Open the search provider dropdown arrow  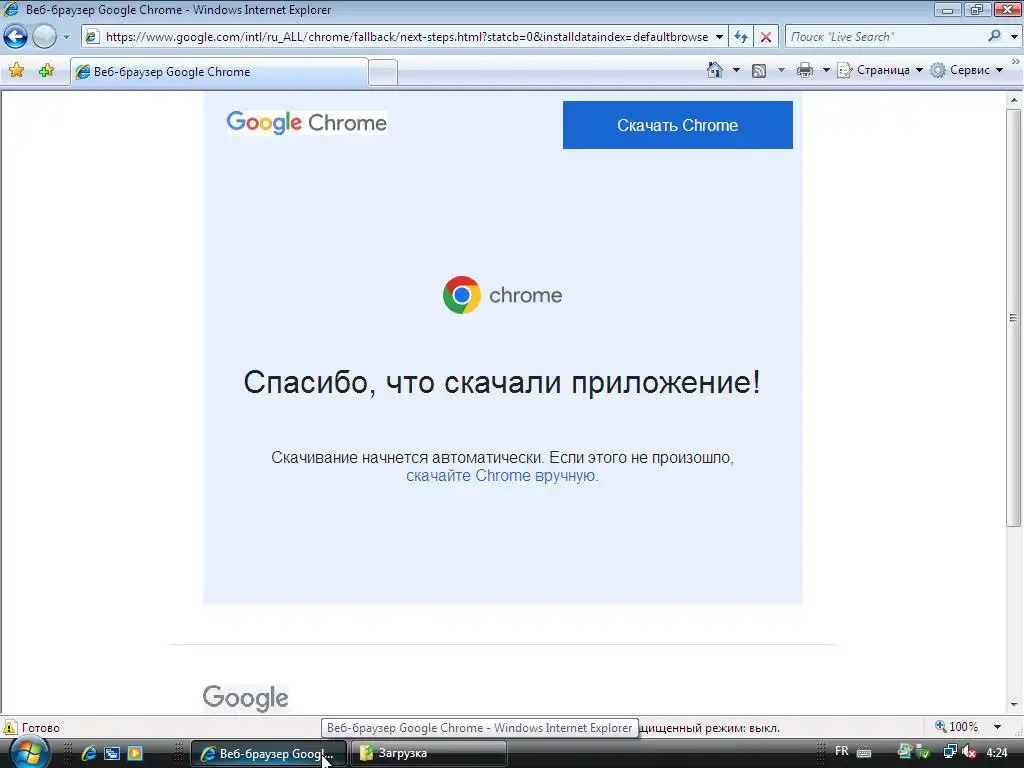pyautogui.click(x=1014, y=37)
